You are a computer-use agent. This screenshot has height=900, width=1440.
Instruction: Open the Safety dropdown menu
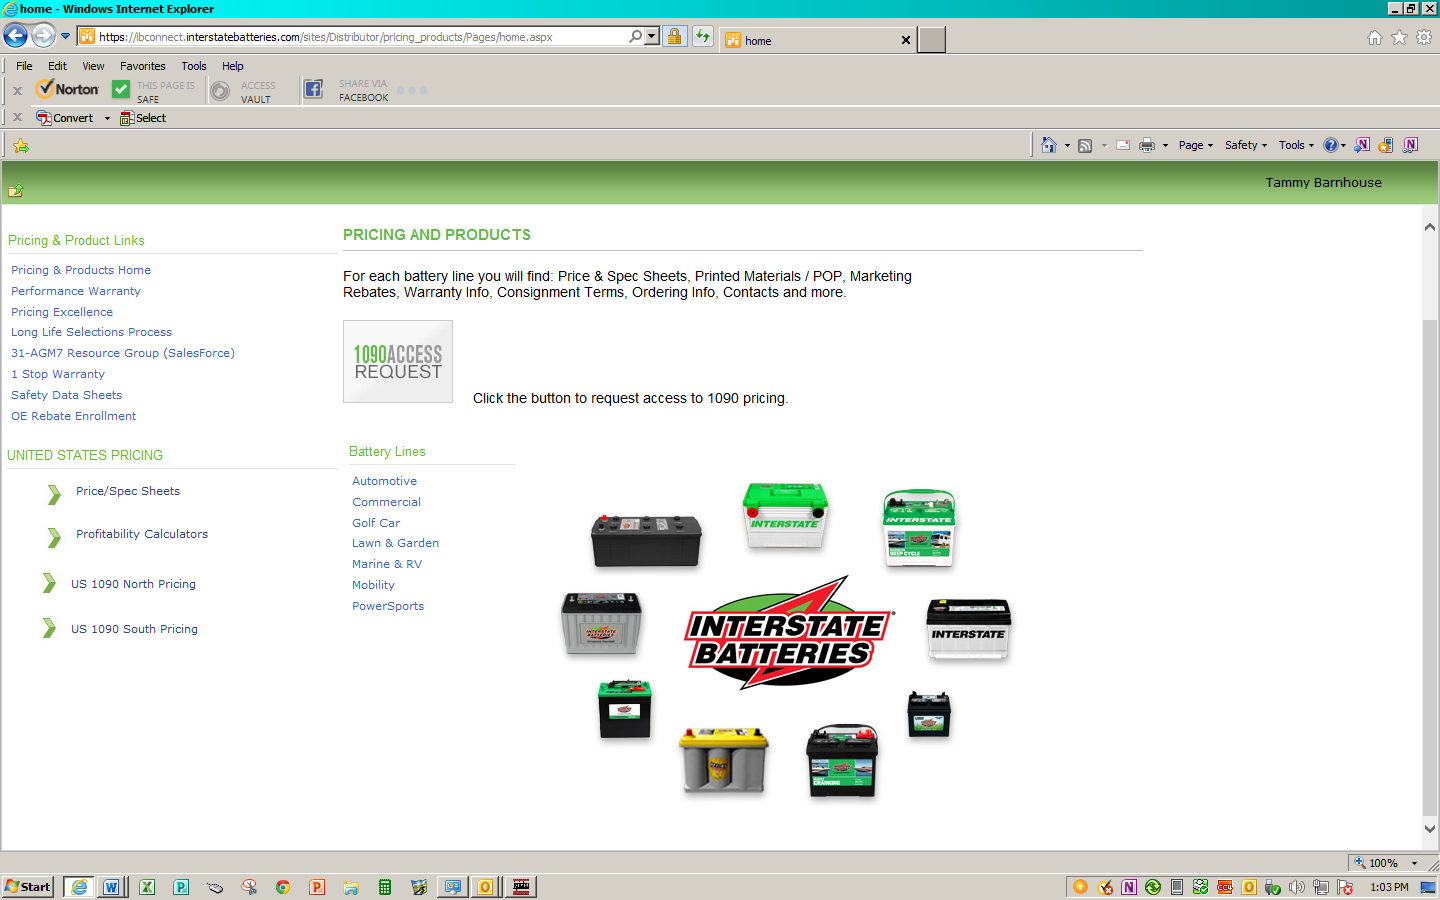pos(1246,145)
